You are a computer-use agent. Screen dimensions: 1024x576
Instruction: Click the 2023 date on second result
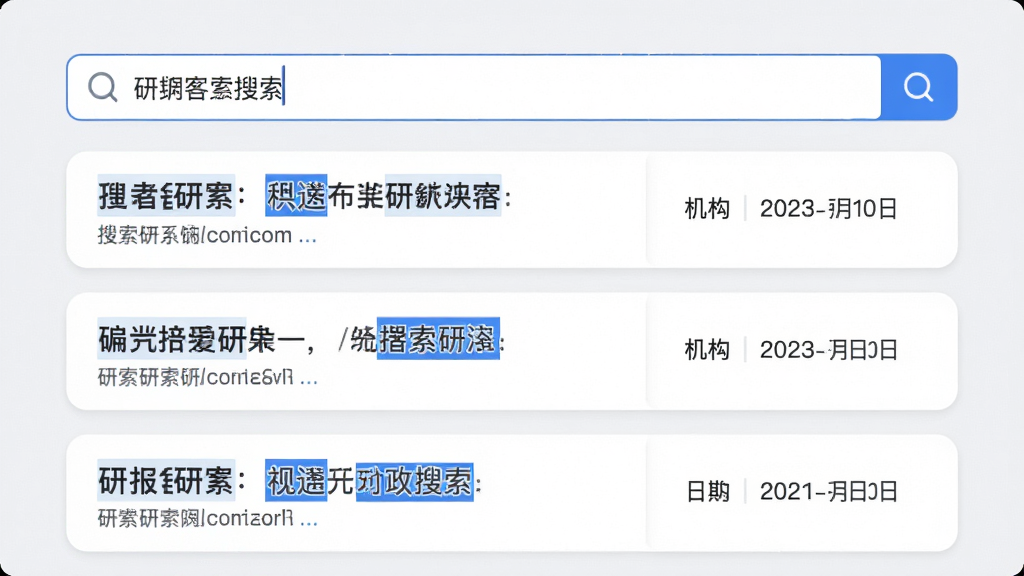pos(828,350)
